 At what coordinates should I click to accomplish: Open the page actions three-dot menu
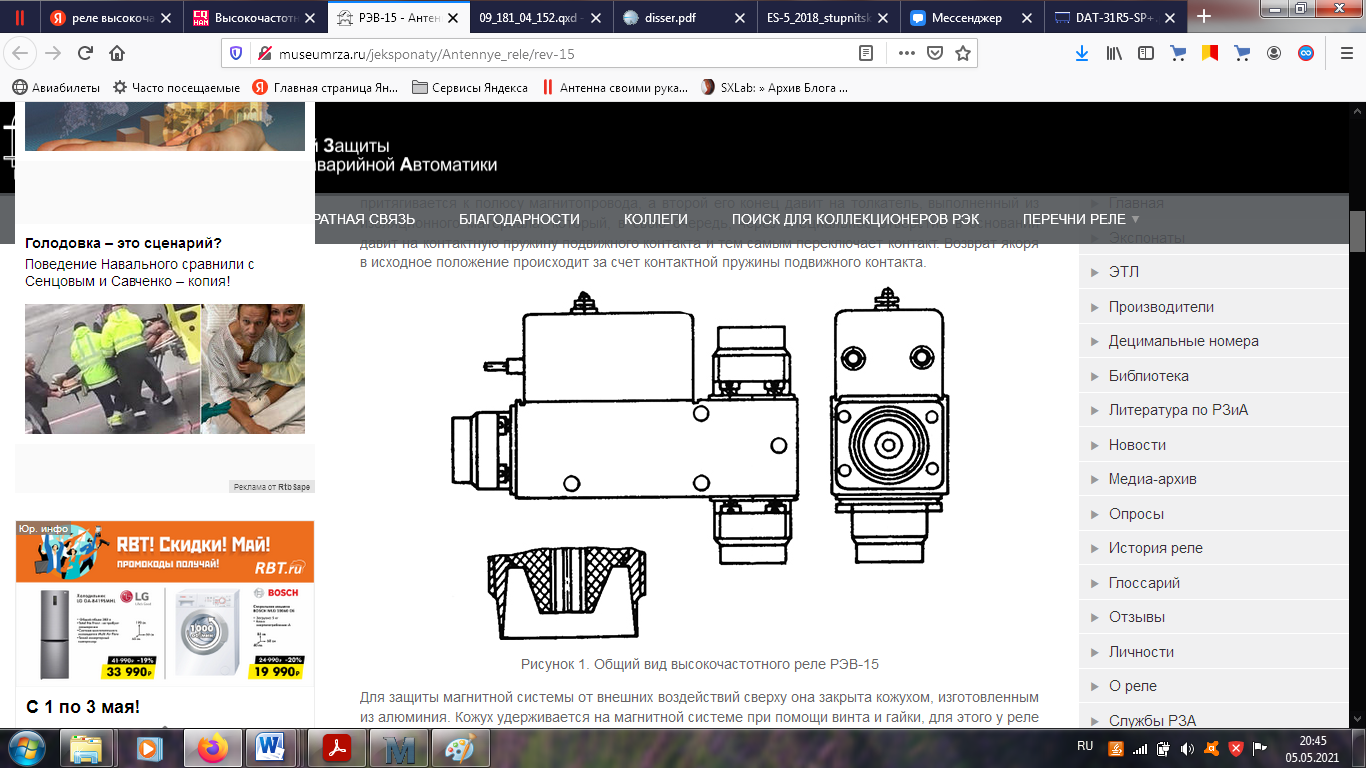907,54
